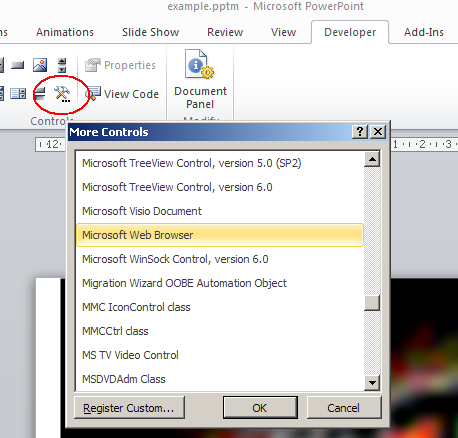Select the Spin Button control icon

[62, 65]
